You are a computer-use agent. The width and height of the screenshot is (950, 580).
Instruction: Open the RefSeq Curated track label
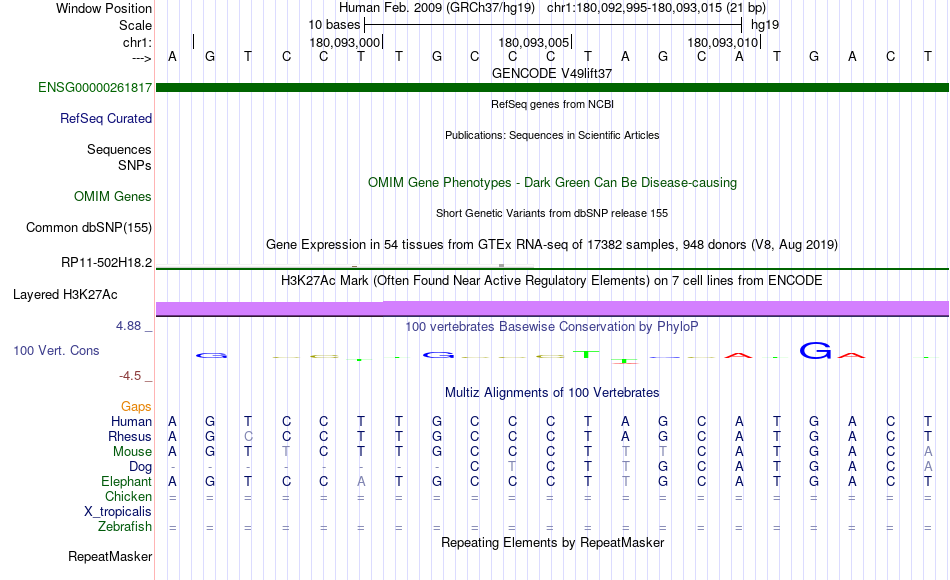pos(106,118)
